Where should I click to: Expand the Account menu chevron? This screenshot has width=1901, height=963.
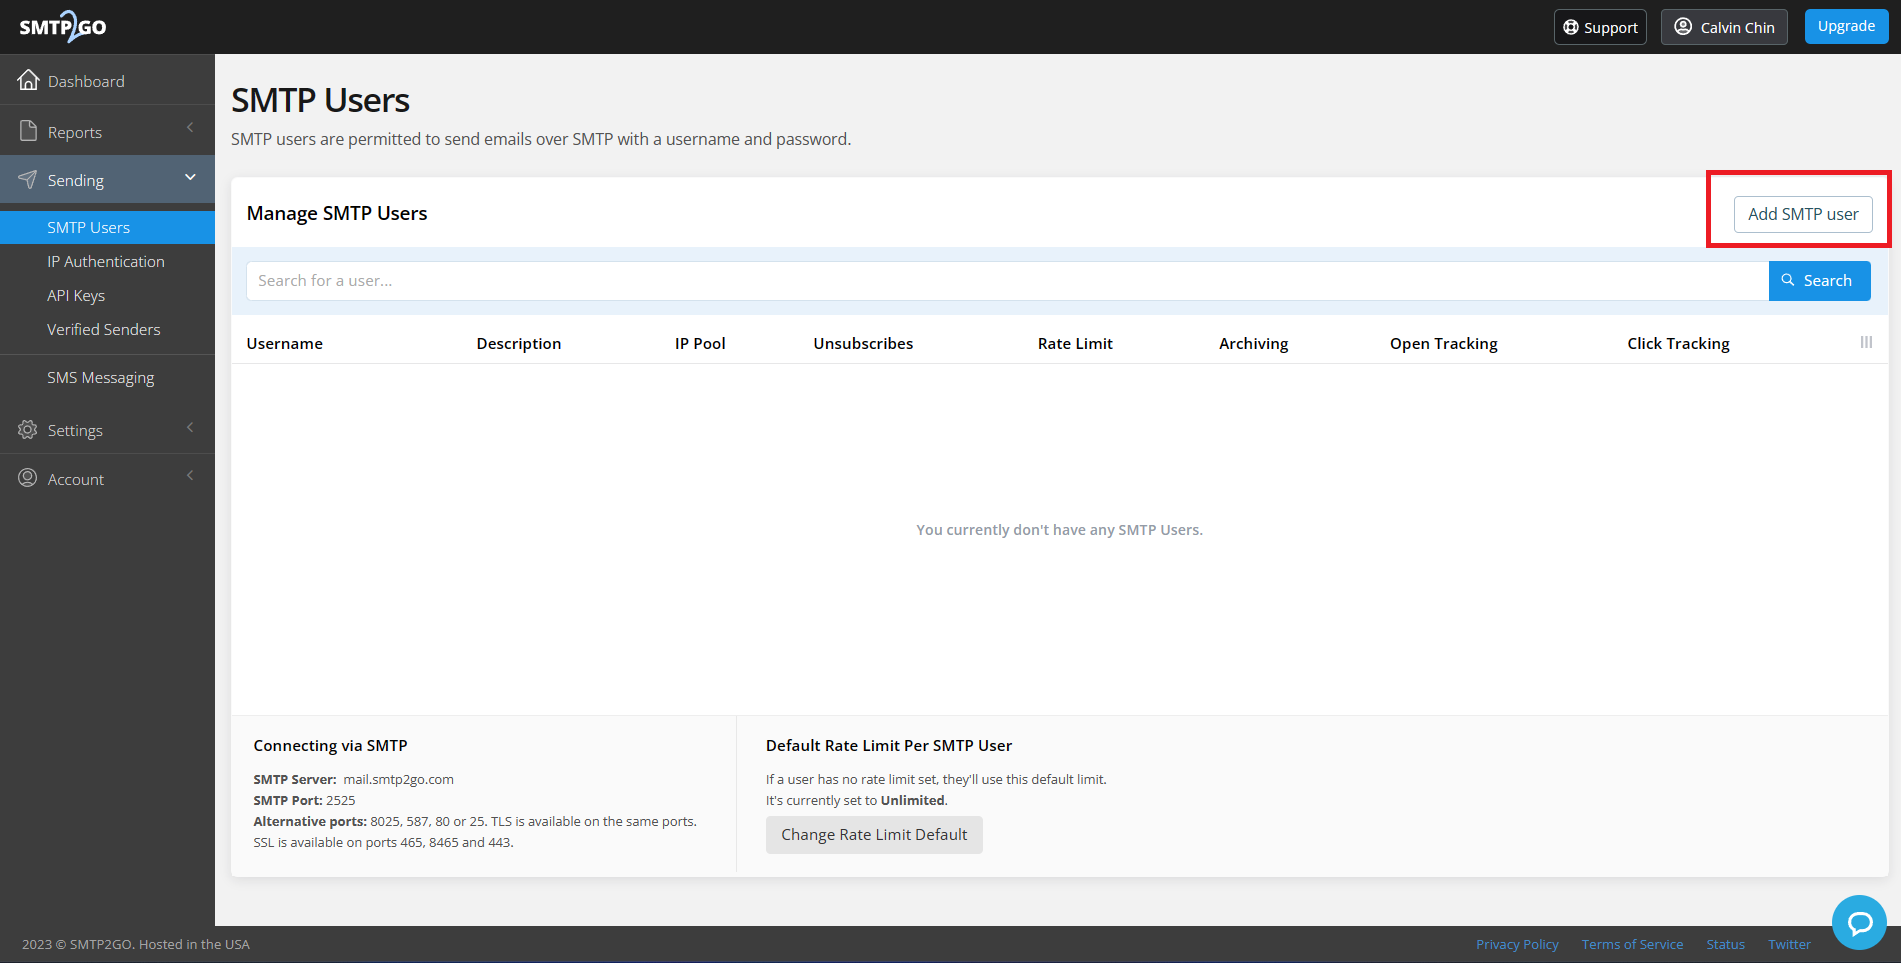pos(190,476)
